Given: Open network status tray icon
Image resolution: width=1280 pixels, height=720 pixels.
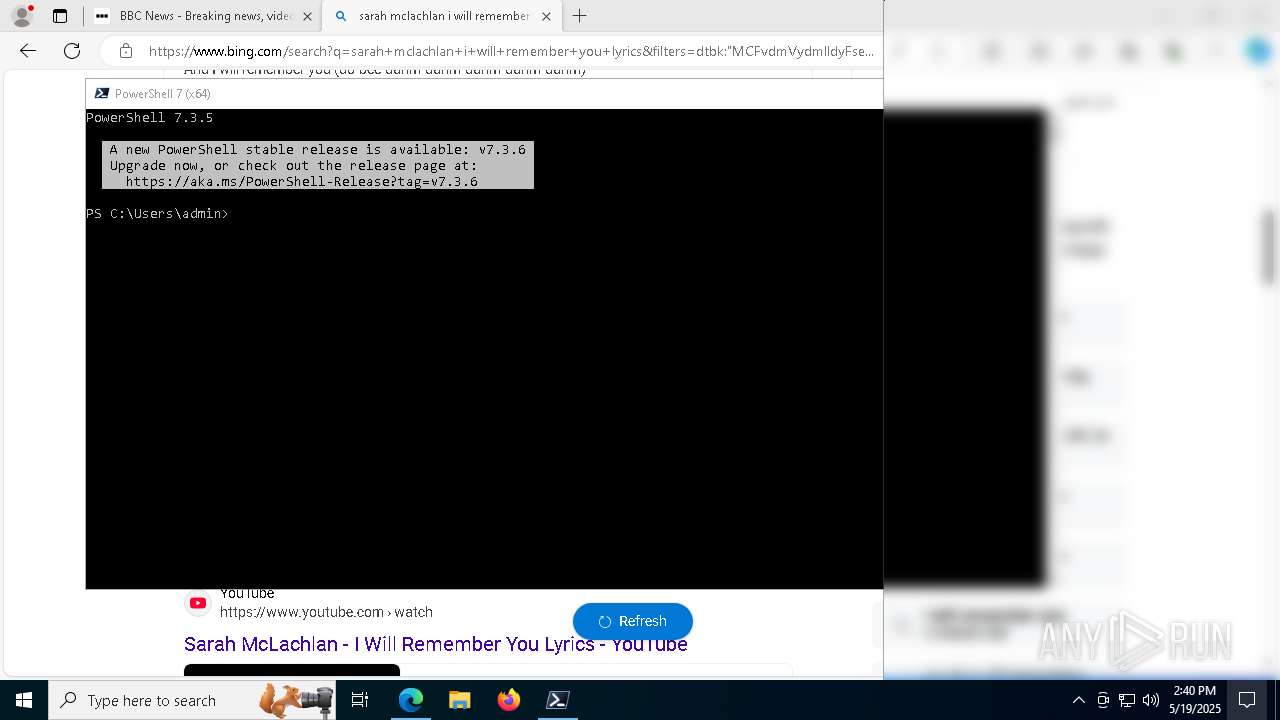Looking at the screenshot, I should pyautogui.click(x=1127, y=700).
